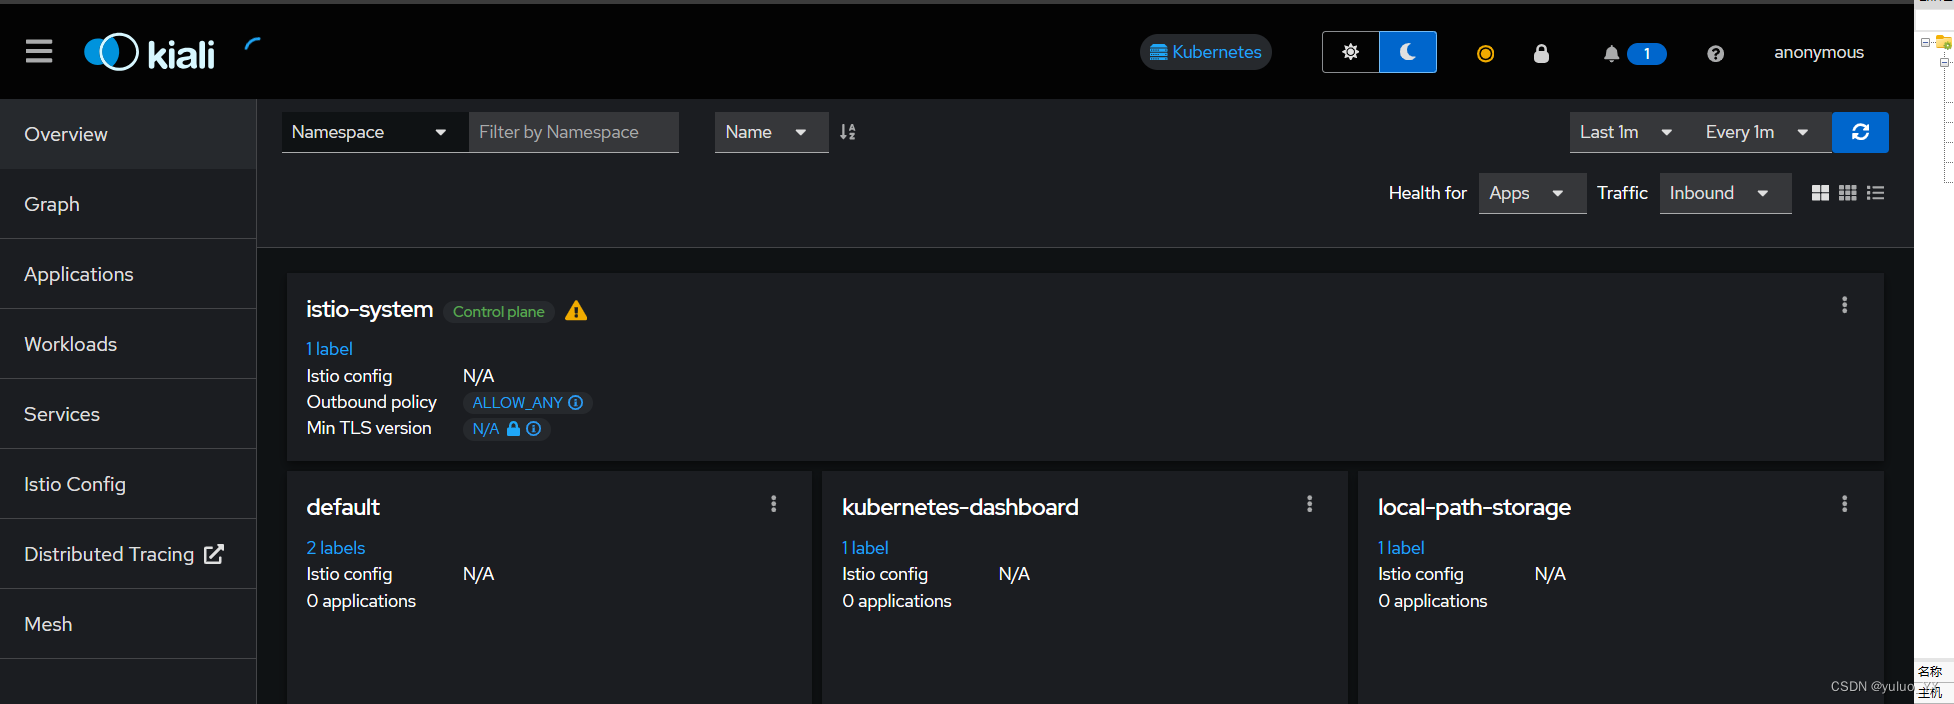Switch to expanded card view
Screen dimensions: 1954x704
click(1820, 193)
